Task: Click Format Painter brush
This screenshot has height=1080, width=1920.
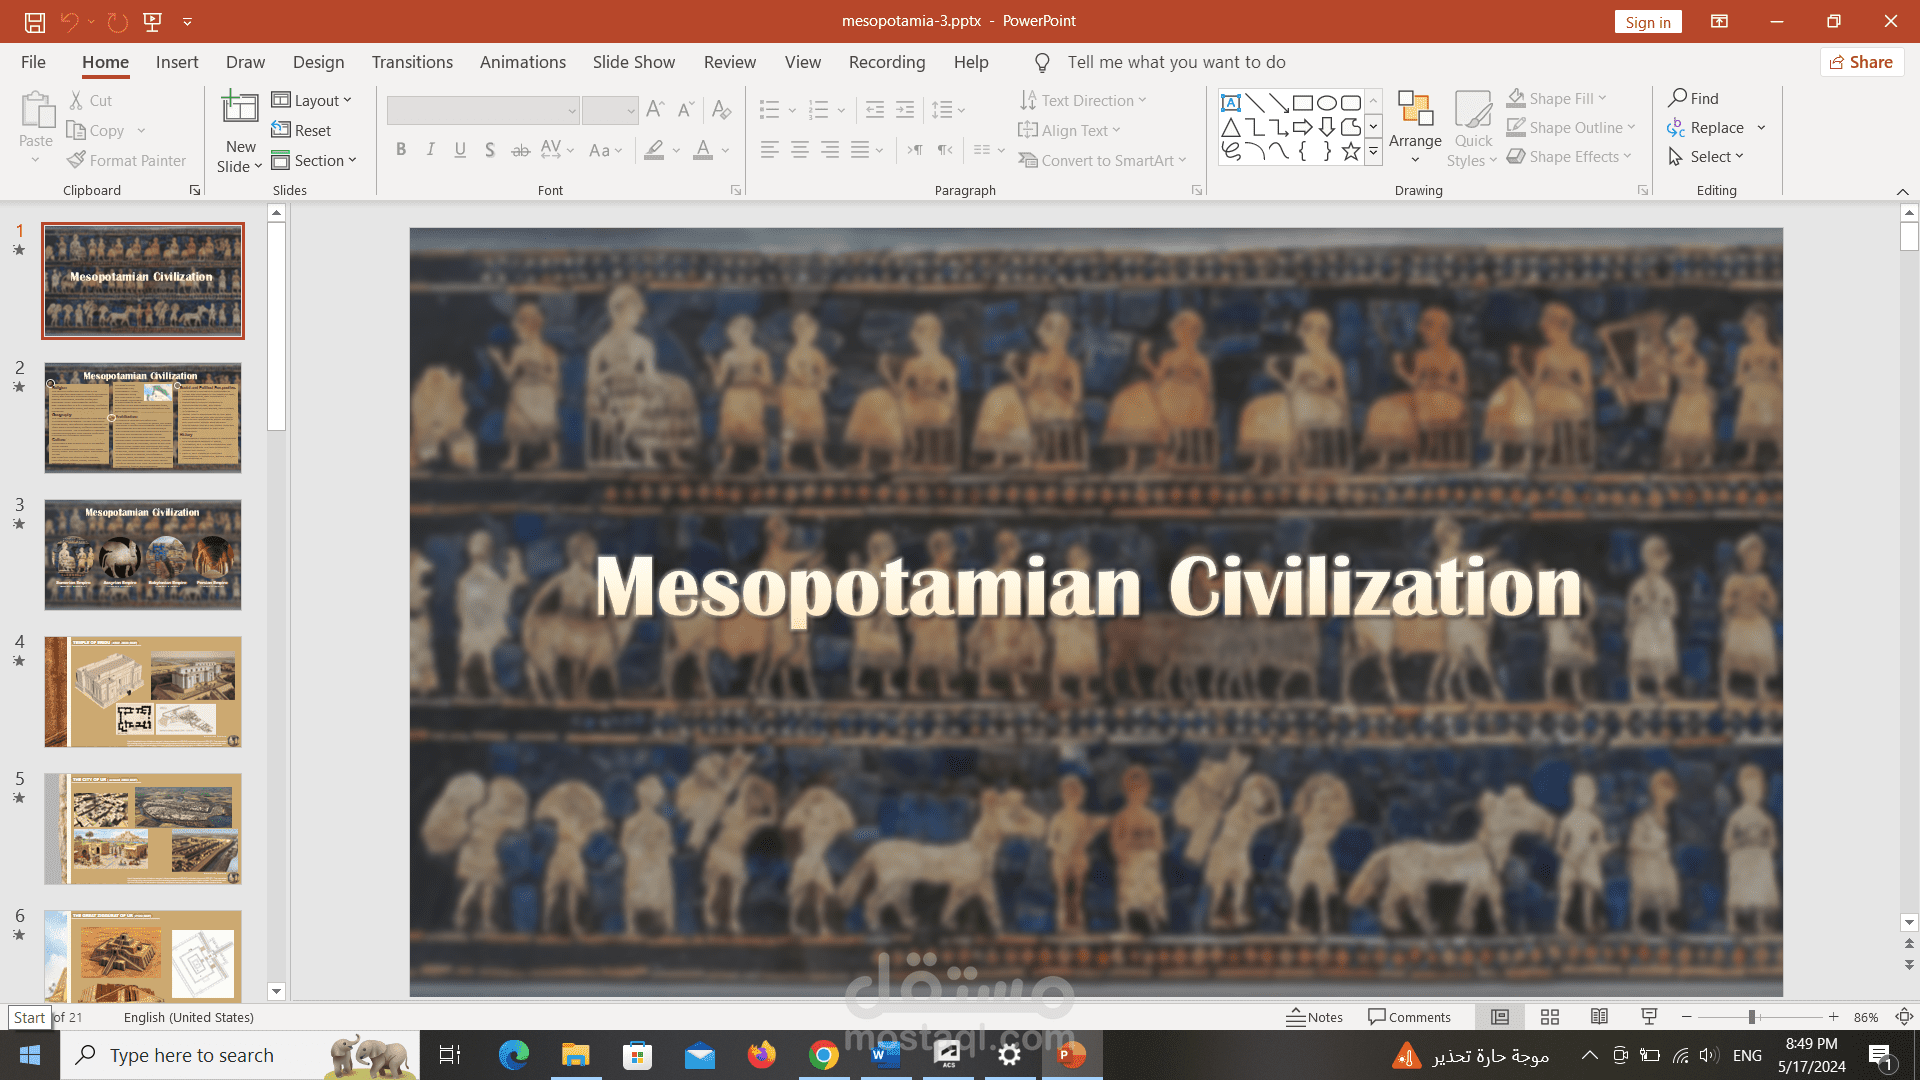Action: click(127, 160)
